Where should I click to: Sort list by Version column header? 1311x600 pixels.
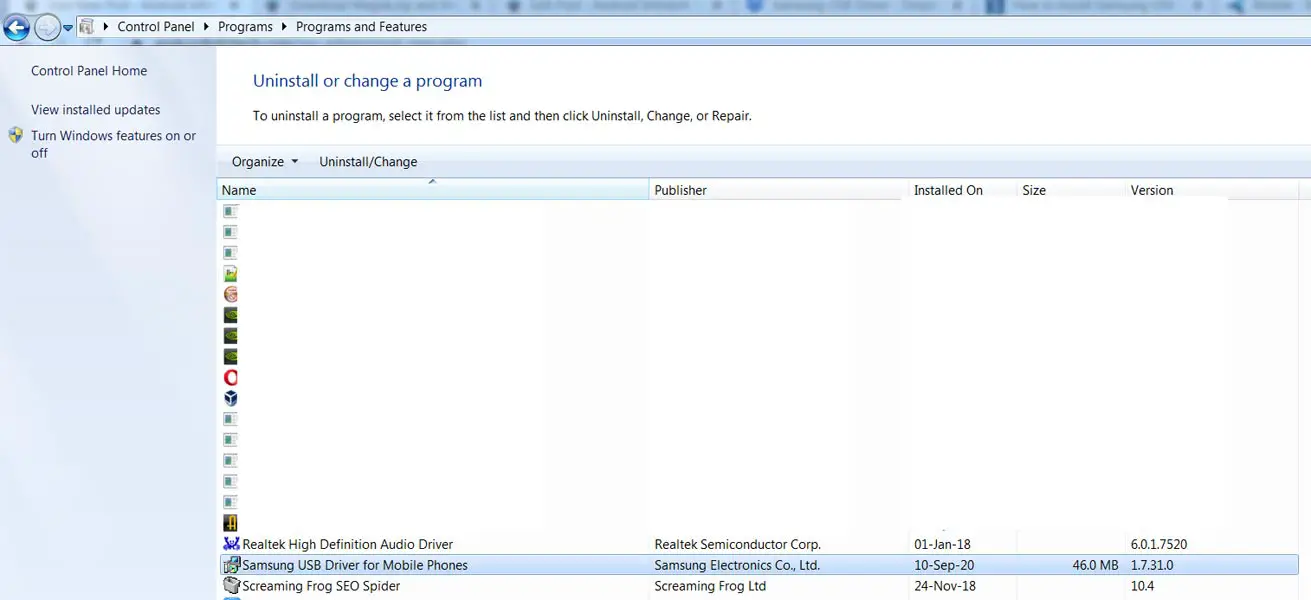[1212, 190]
